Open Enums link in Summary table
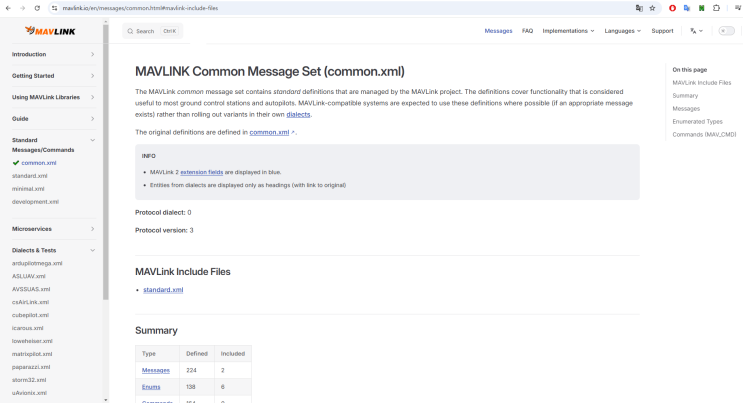 click(151, 387)
